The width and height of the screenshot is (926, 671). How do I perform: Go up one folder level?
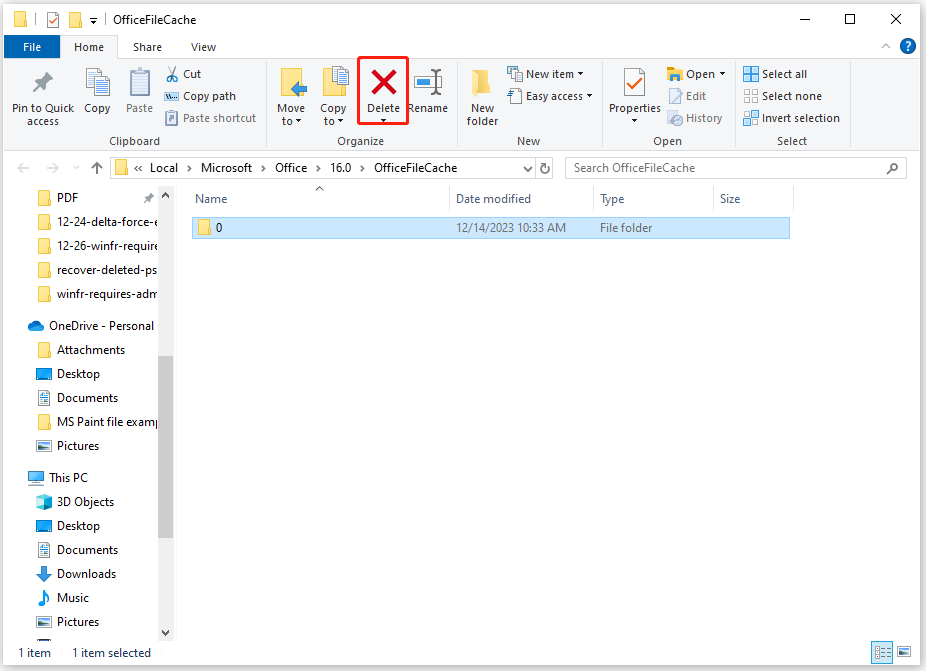97,168
